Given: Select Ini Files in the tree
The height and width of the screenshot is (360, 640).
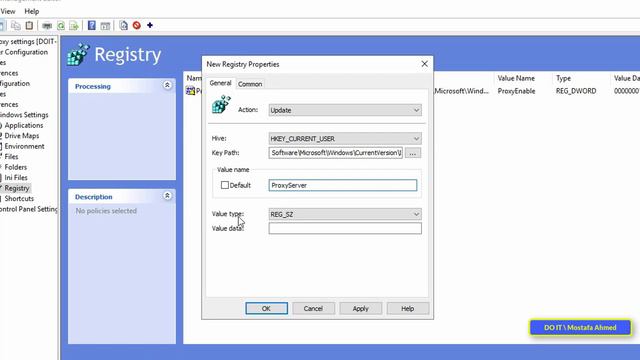Looking at the screenshot, I should [x=16, y=178].
